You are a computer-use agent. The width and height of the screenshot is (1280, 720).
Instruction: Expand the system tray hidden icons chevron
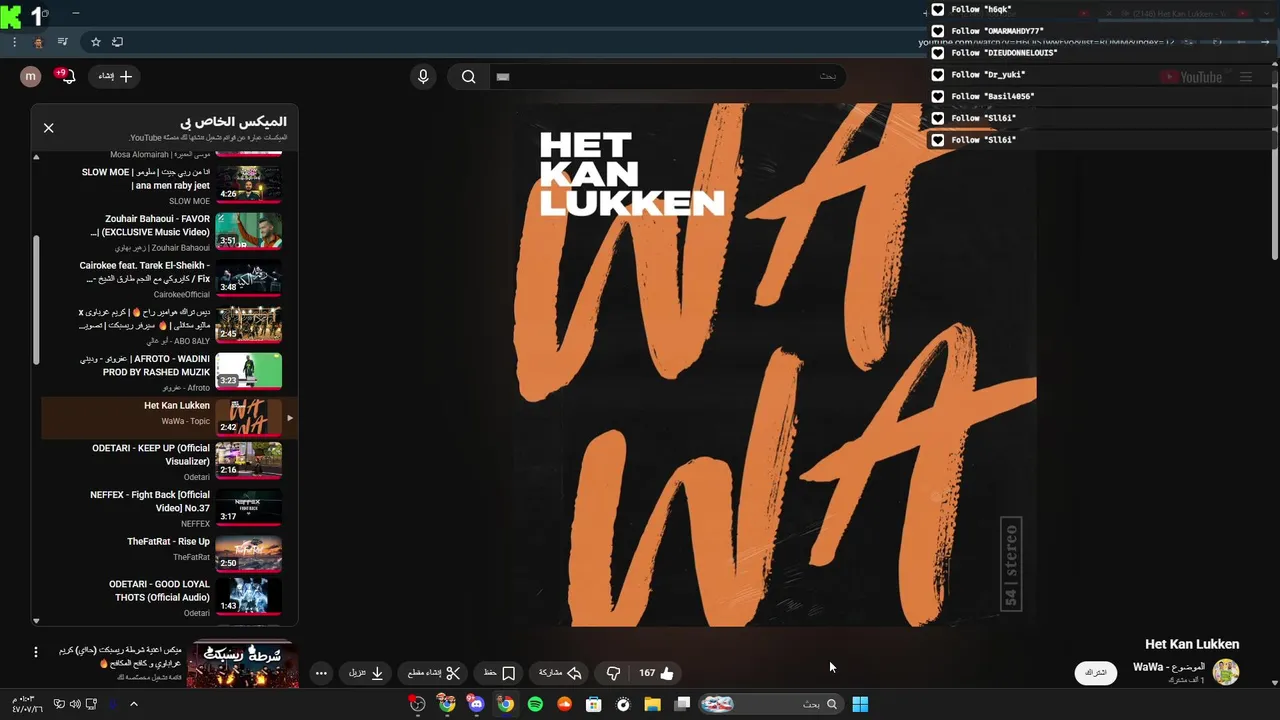(133, 704)
